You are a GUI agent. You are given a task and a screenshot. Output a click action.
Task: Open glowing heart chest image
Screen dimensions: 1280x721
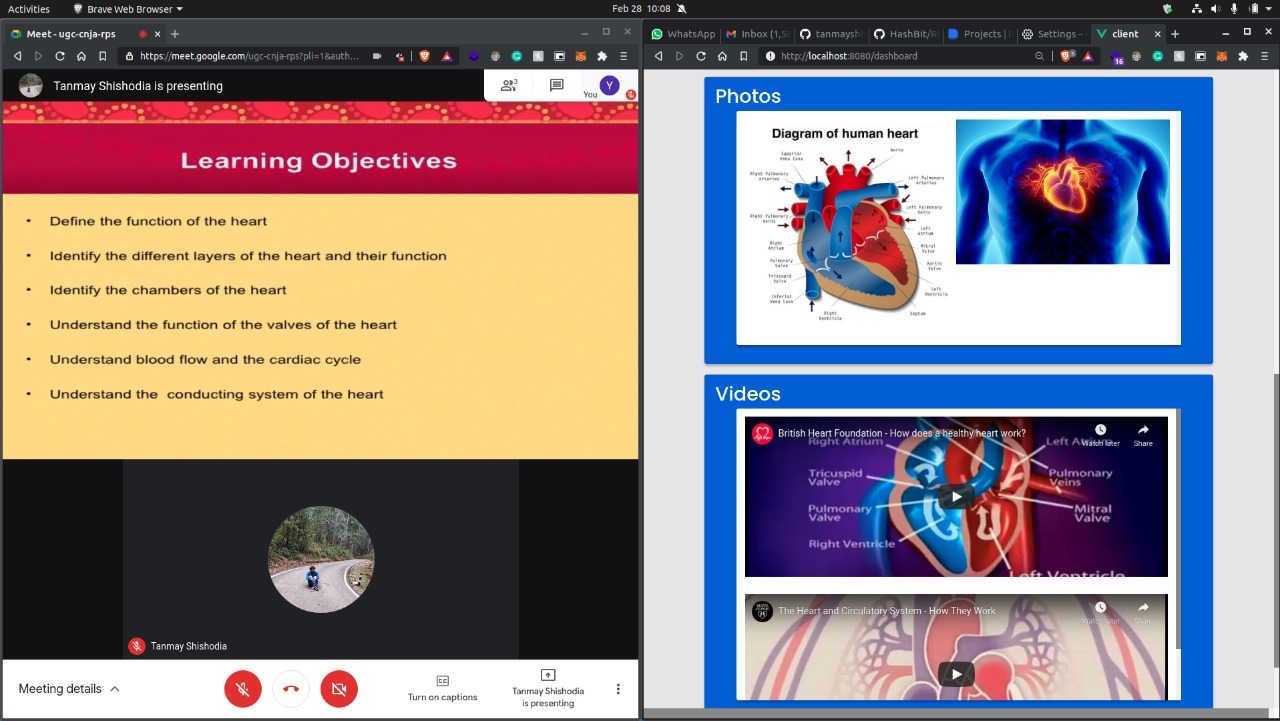(x=1063, y=192)
